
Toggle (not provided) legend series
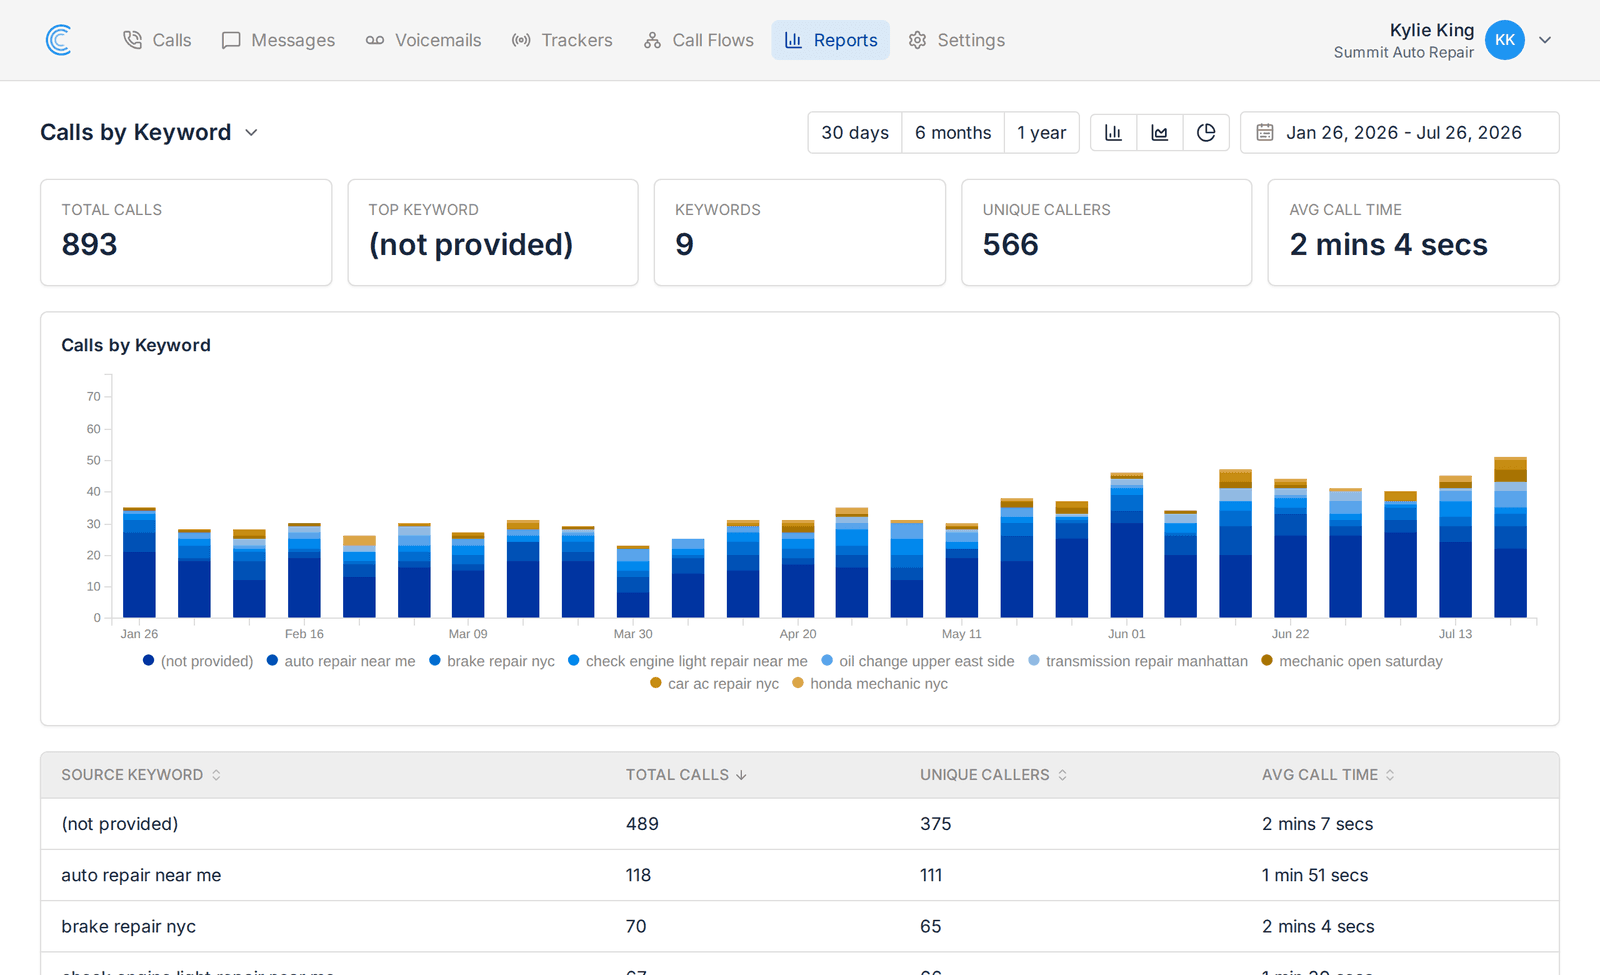click(x=198, y=661)
